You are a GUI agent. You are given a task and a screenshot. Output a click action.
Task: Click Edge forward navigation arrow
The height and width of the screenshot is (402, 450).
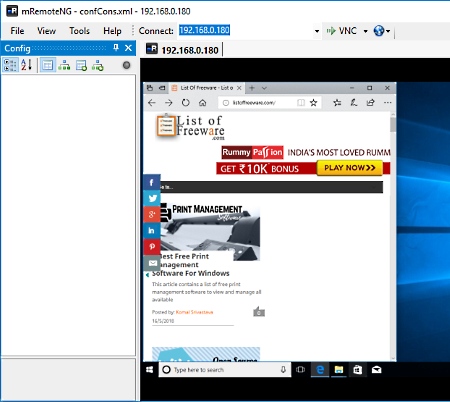point(169,103)
